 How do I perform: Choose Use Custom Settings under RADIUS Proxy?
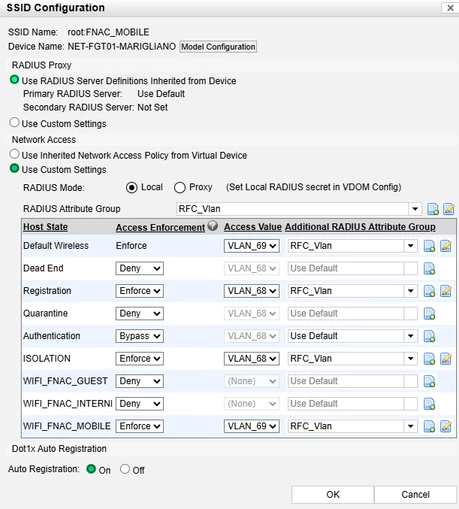click(14, 123)
